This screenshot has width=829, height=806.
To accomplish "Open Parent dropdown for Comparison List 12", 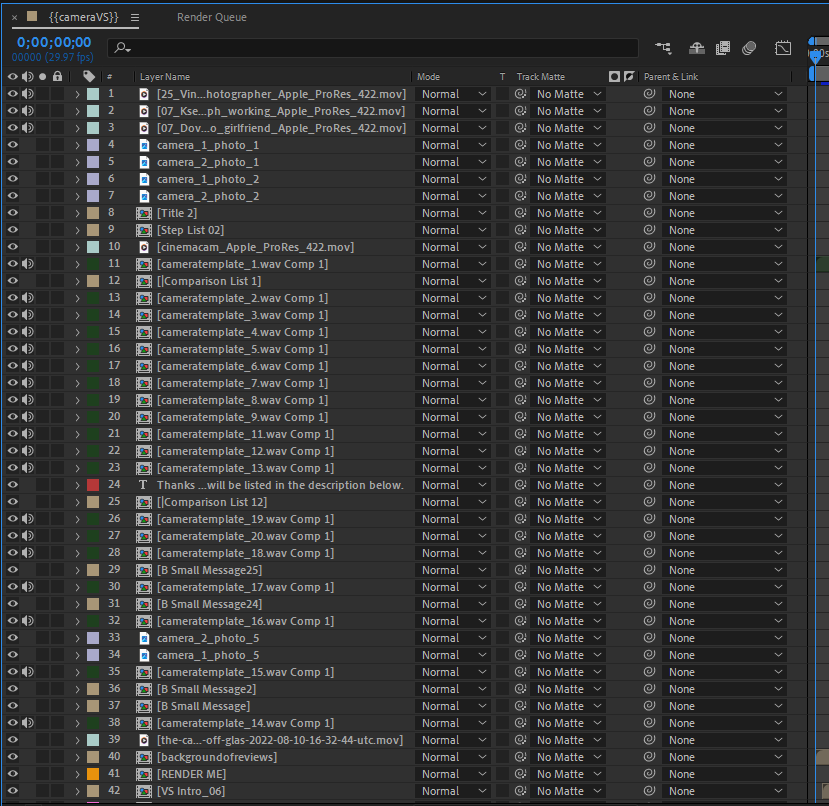I will point(724,502).
